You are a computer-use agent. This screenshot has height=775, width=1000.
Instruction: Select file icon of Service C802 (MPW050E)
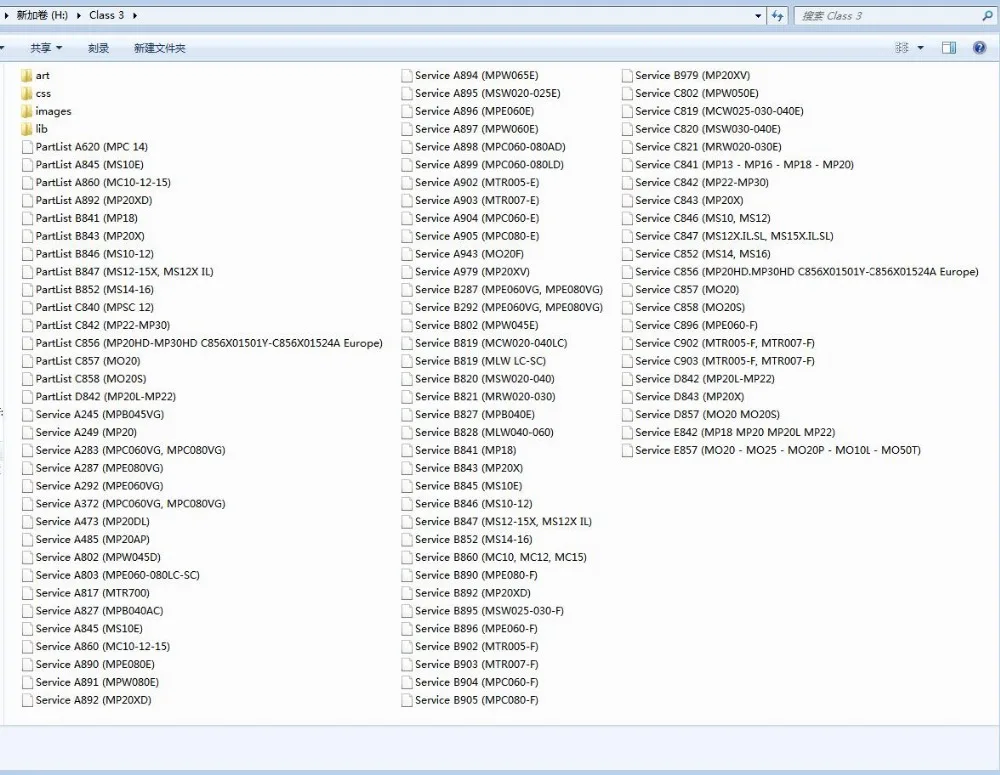tap(627, 93)
